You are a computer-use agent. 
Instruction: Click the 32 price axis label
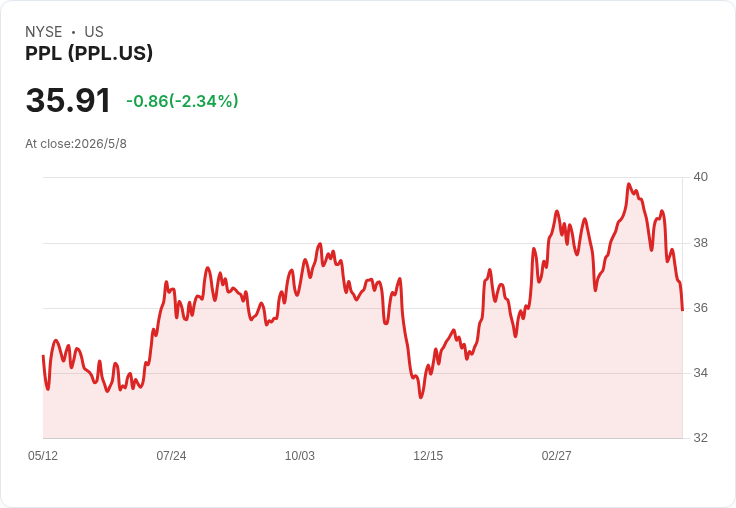pyautogui.click(x=701, y=438)
